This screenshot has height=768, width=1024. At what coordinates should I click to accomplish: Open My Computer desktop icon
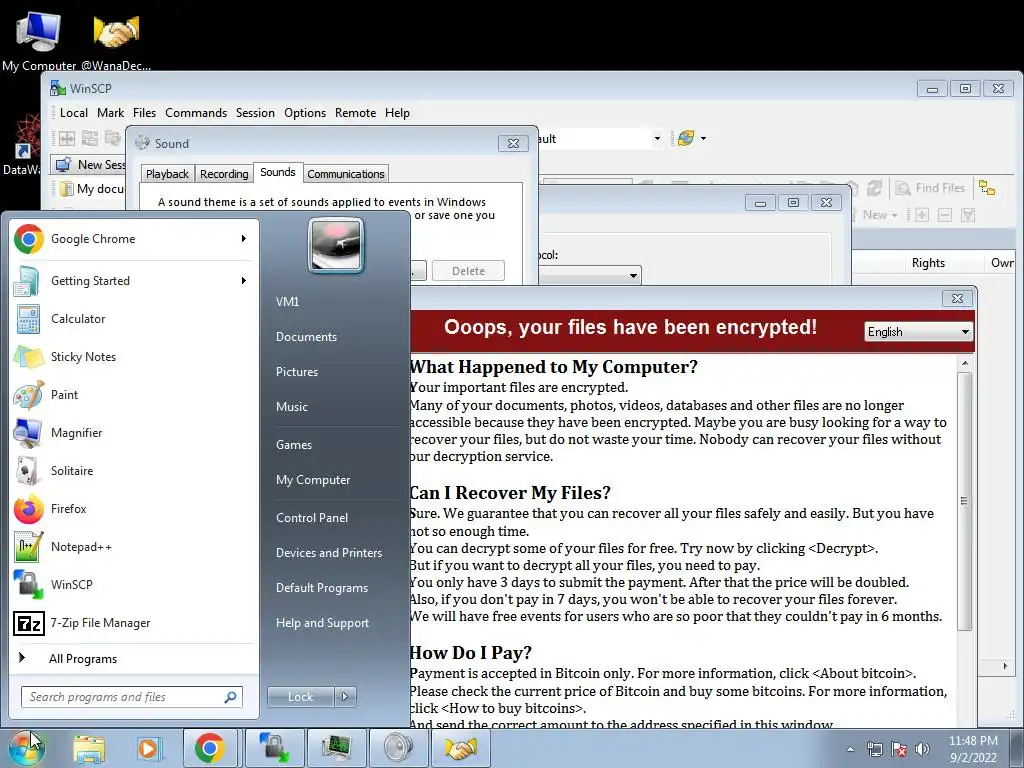(39, 39)
